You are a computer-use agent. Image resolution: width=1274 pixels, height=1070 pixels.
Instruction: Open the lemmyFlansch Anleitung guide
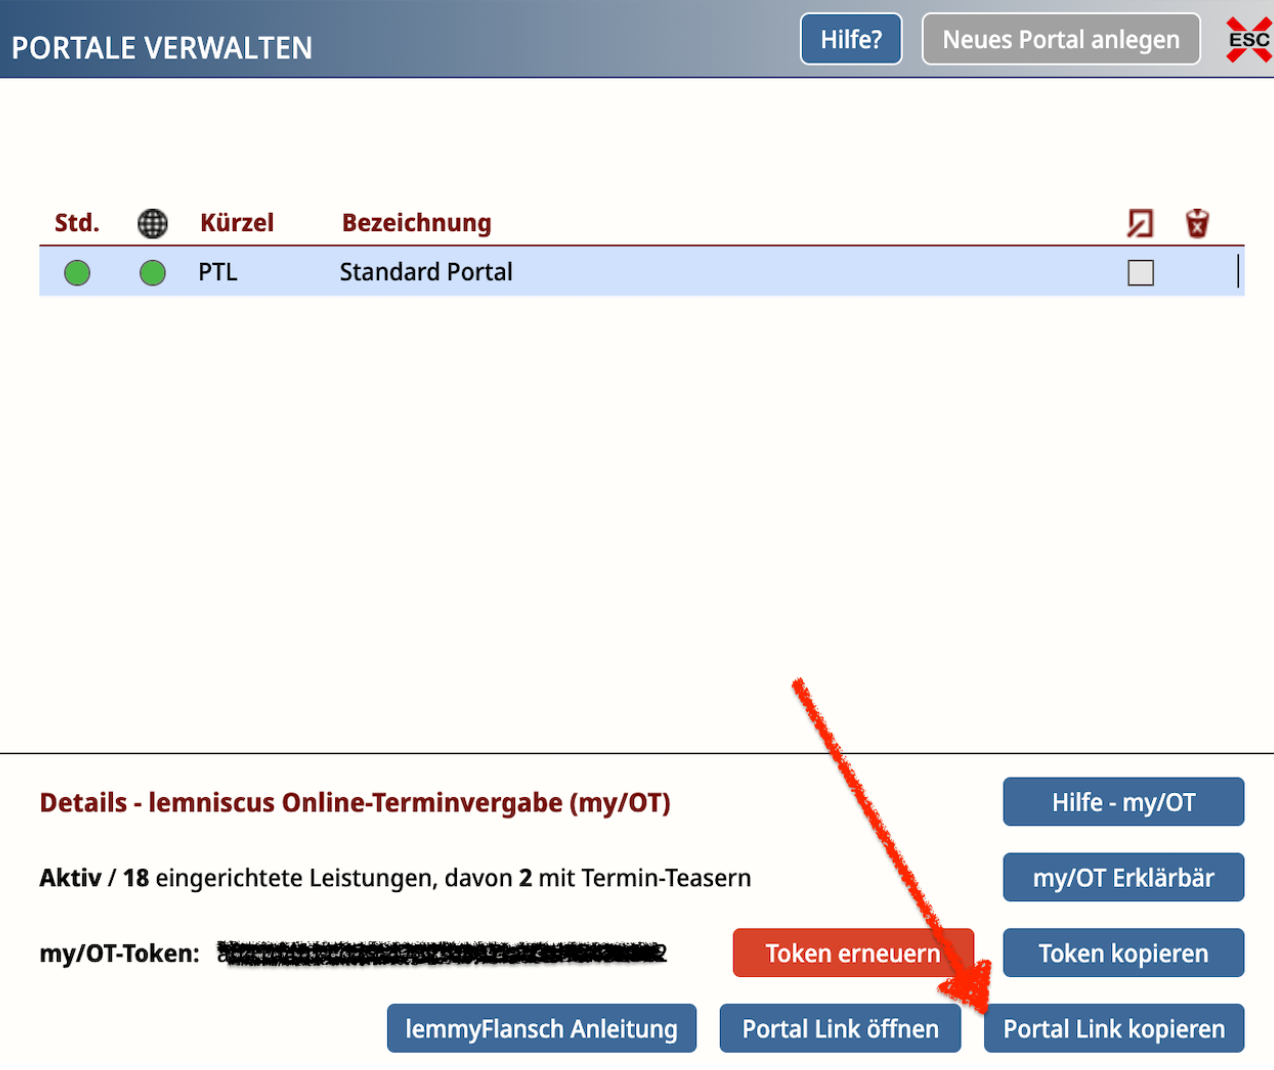tap(541, 1029)
